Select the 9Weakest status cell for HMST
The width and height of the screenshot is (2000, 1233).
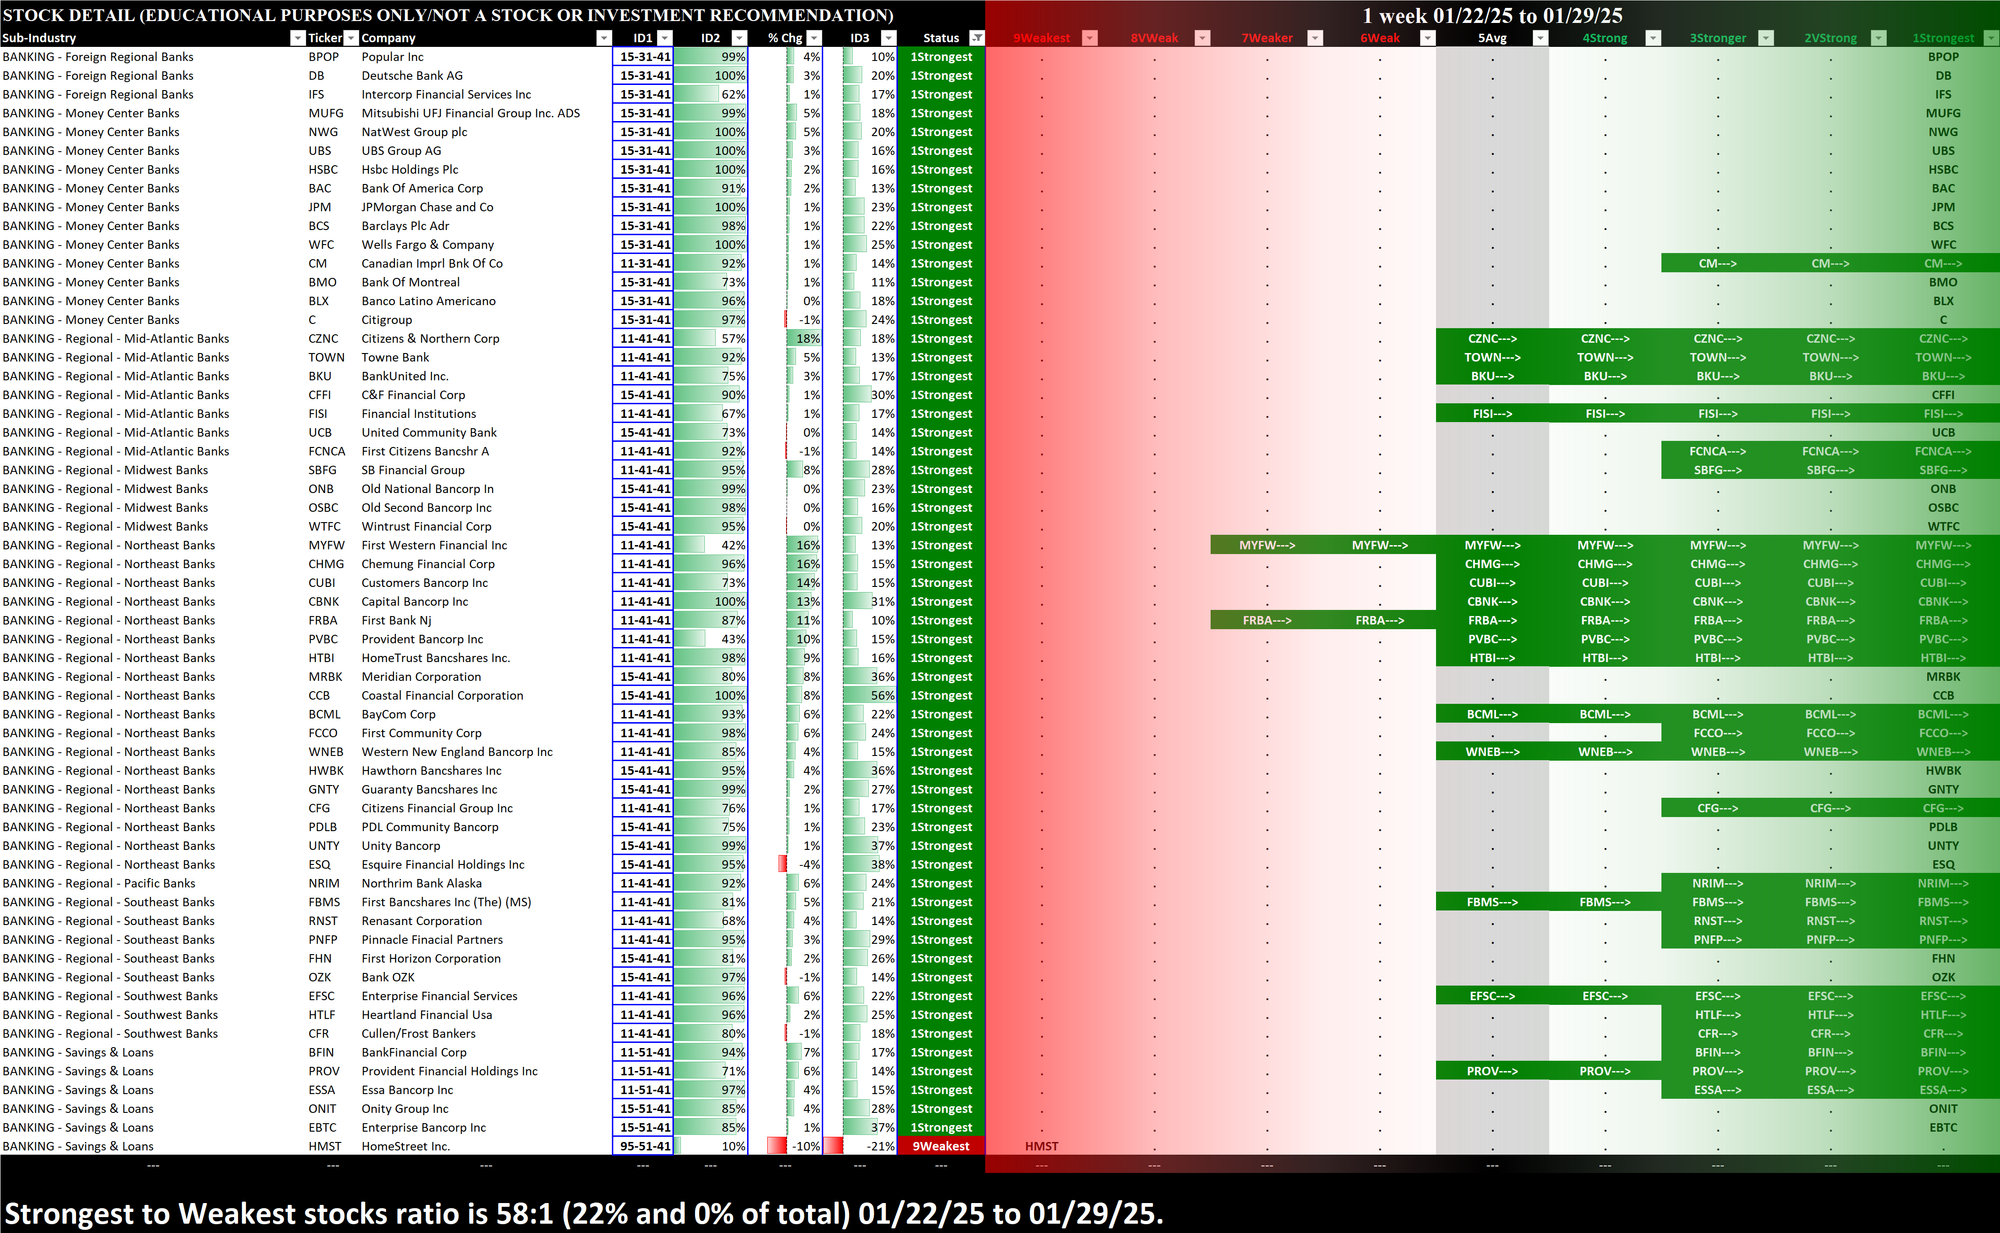tap(940, 1146)
